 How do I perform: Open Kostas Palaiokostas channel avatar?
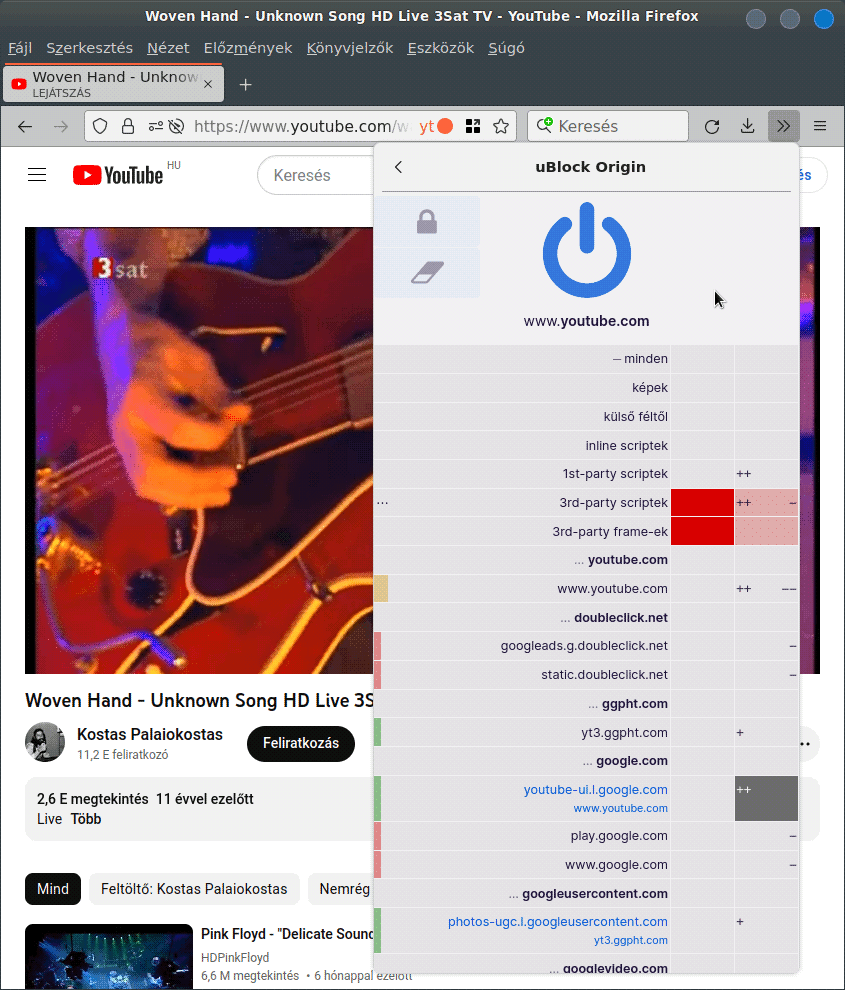[44, 742]
